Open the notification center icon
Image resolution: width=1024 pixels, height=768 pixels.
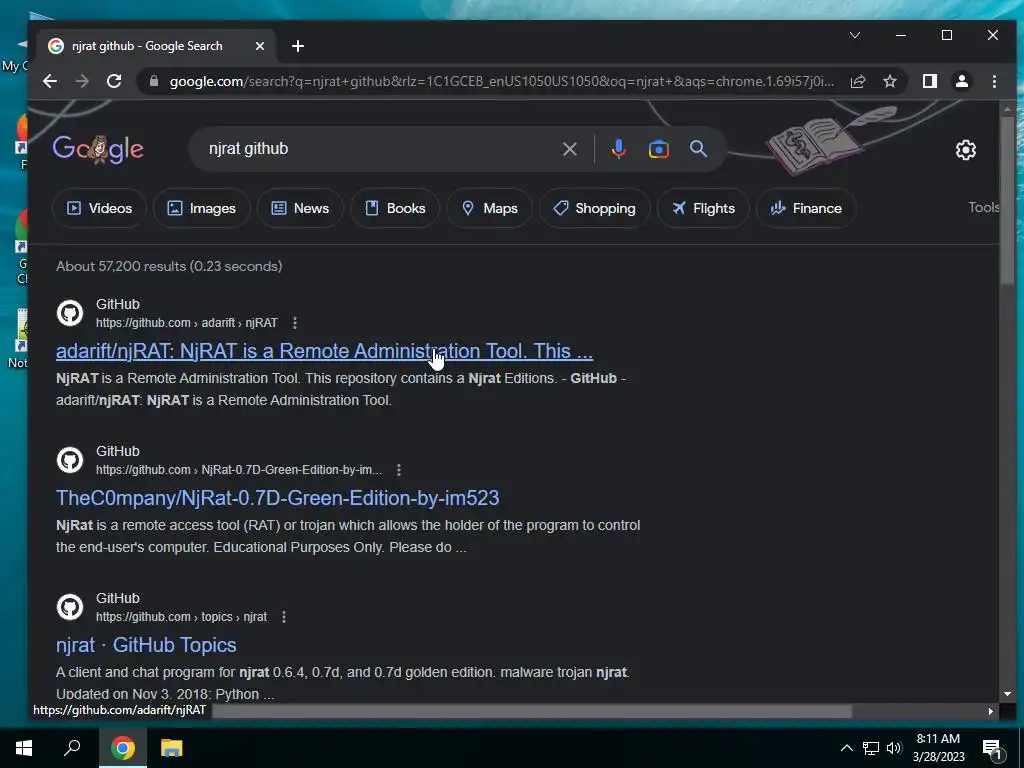click(x=993, y=748)
